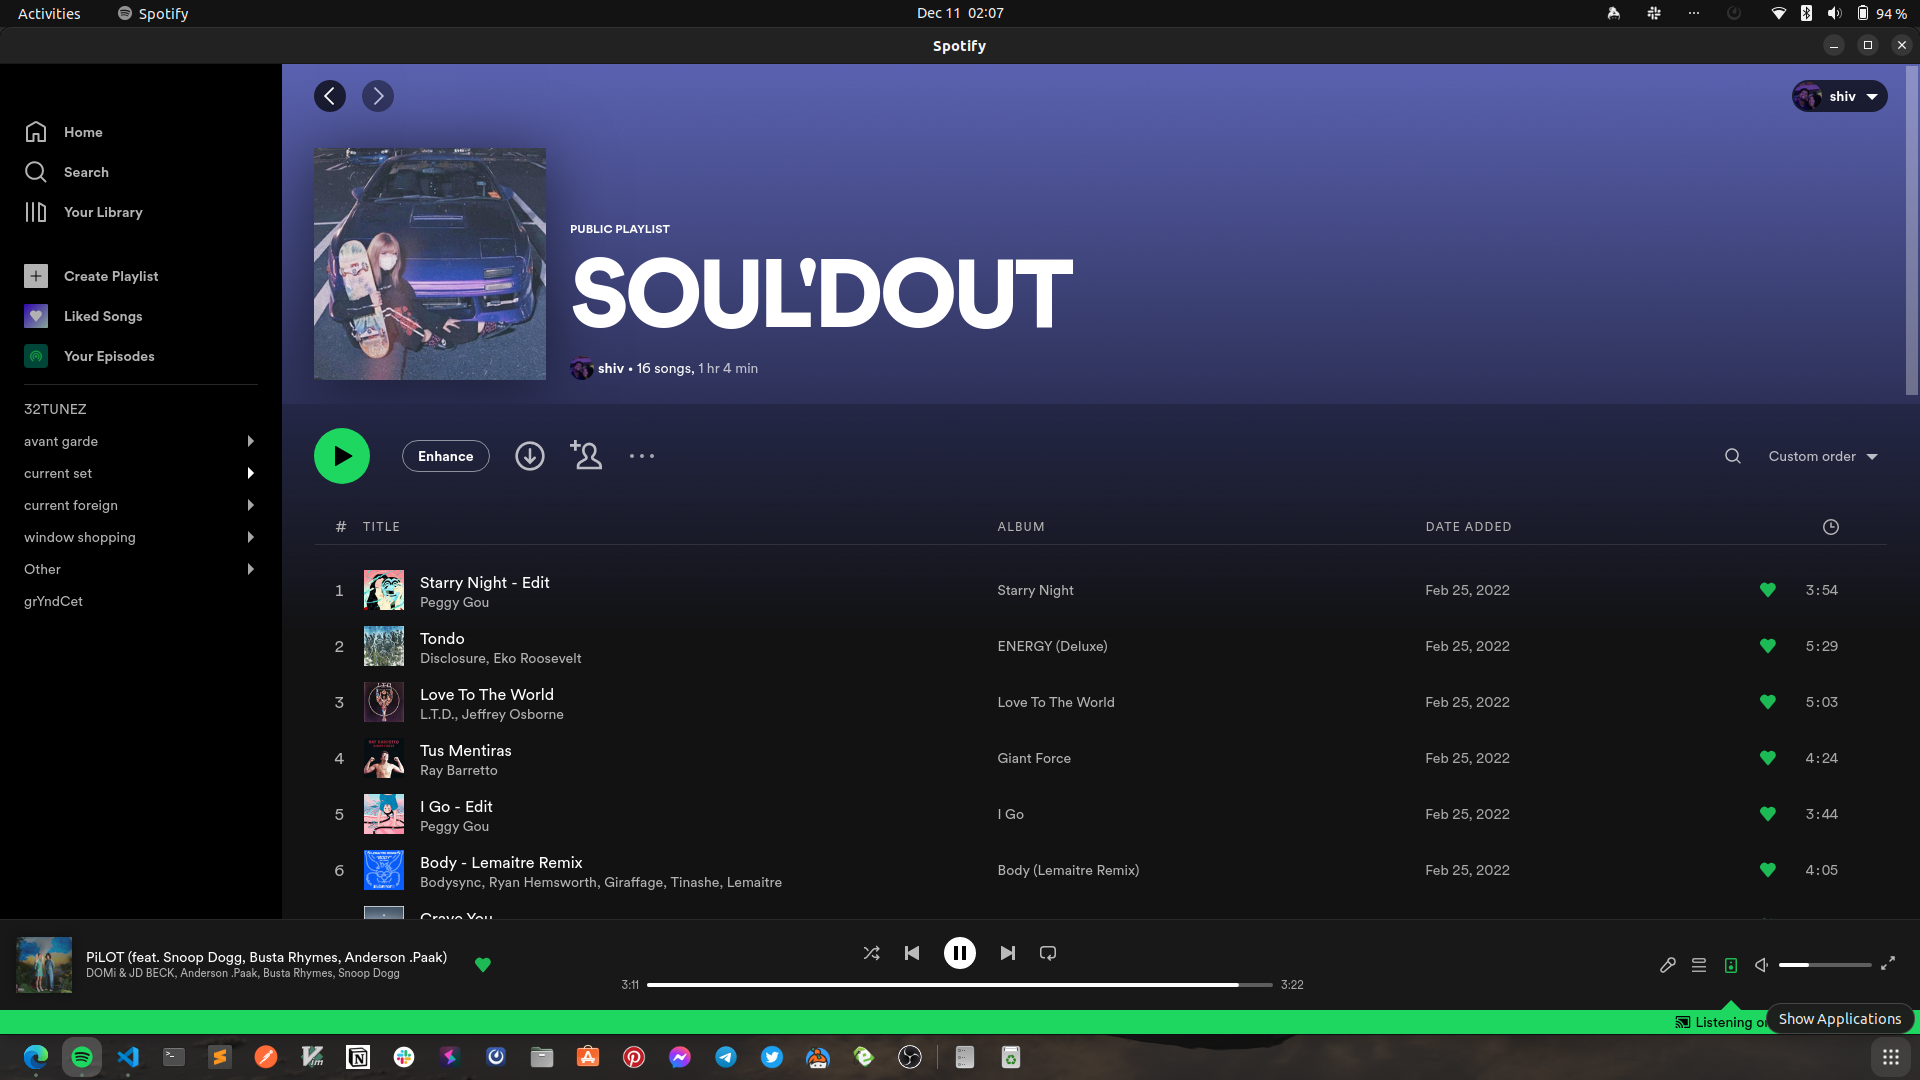Open the Peggy Gou artist link under Starry Night
This screenshot has width=1920, height=1080.
(x=454, y=603)
